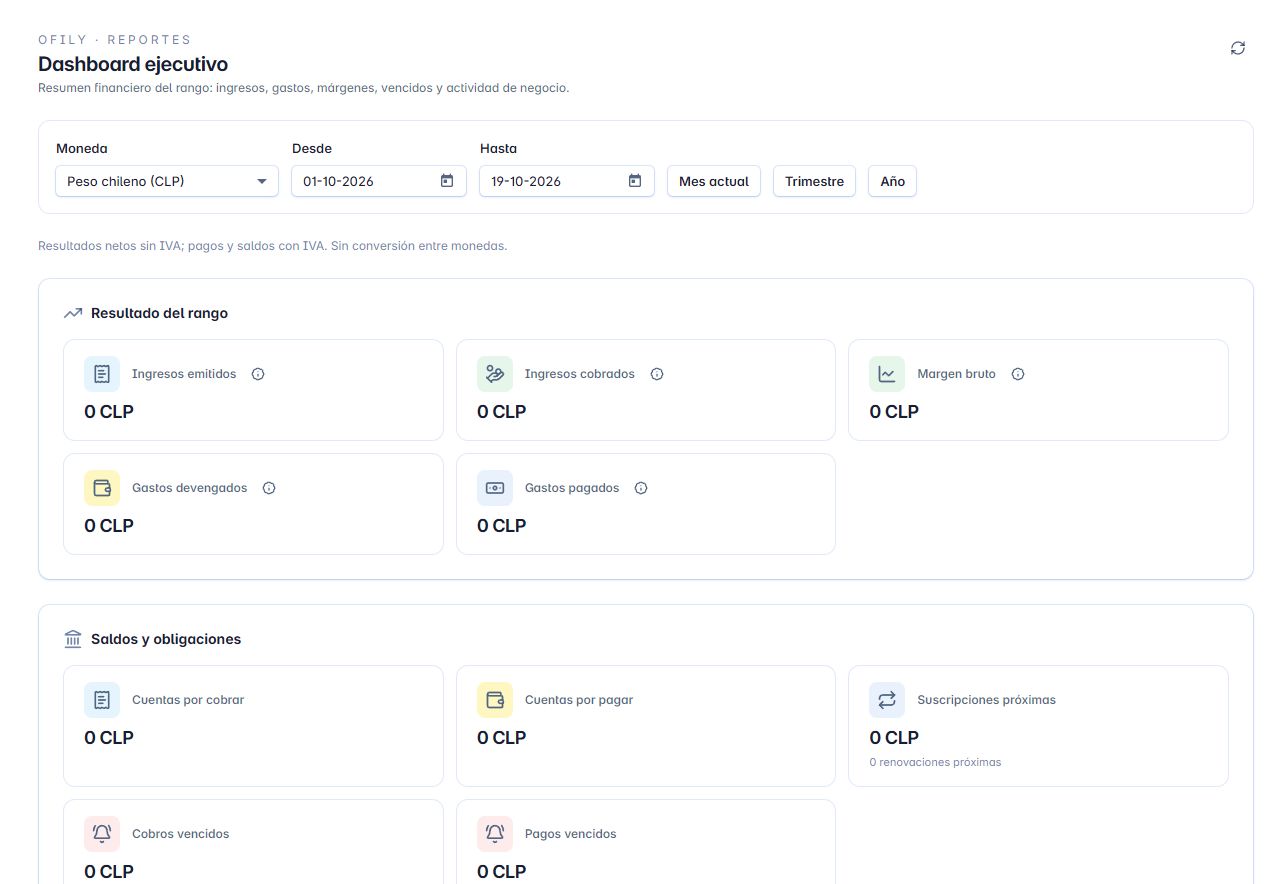Click the Cuentas por pagar label
1268x884 pixels.
click(x=579, y=700)
